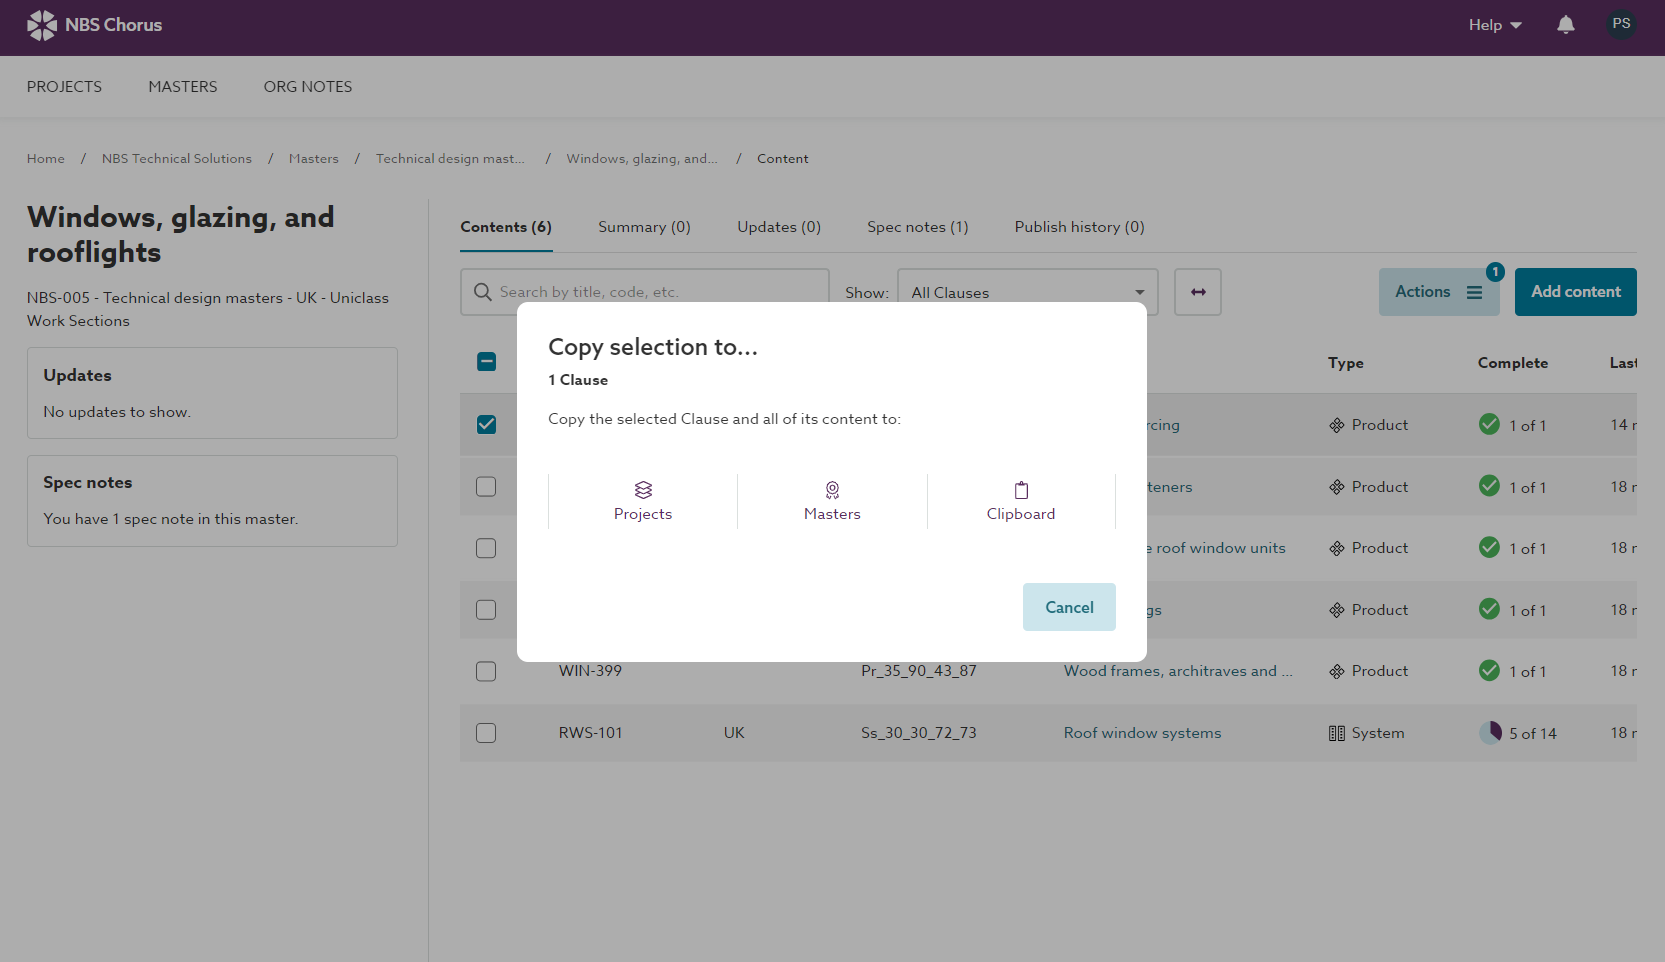Click the search magnifier icon

482,292
